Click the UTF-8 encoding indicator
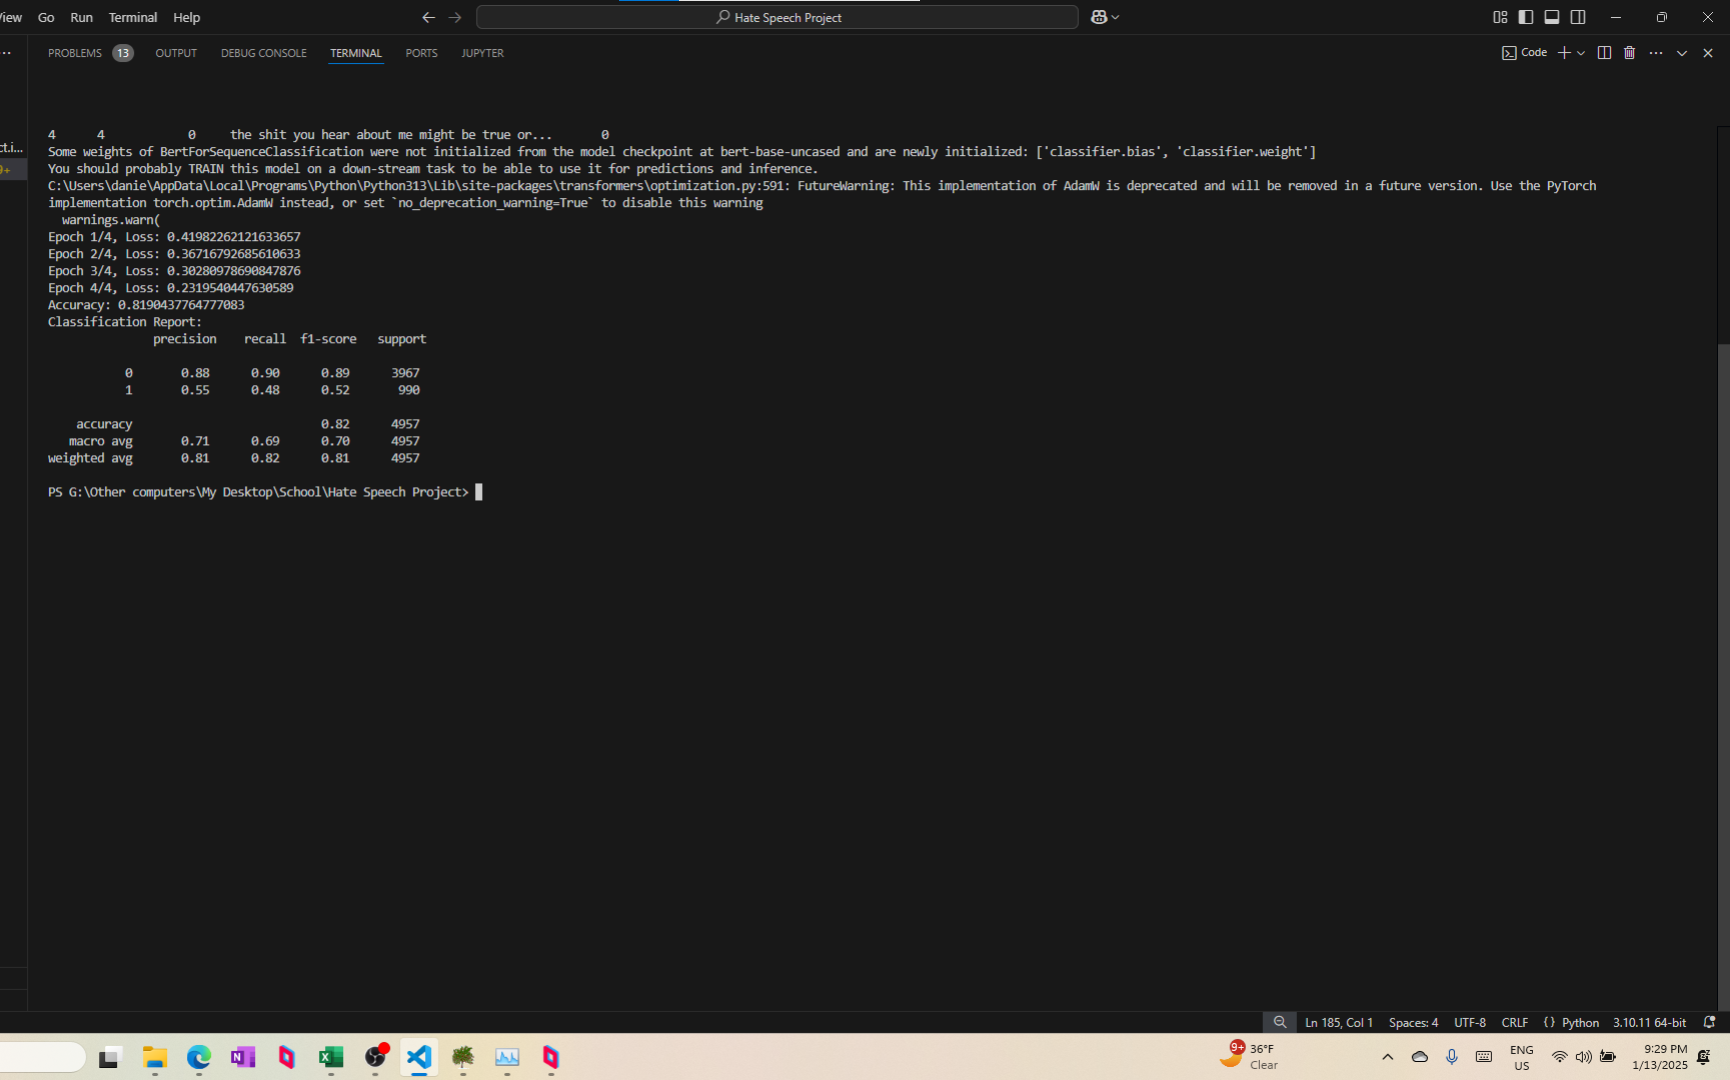Image resolution: width=1730 pixels, height=1080 pixels. click(1469, 1022)
